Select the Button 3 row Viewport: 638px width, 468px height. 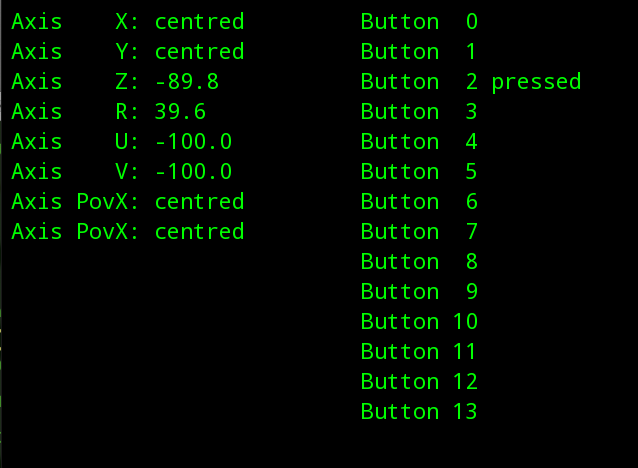click(419, 112)
